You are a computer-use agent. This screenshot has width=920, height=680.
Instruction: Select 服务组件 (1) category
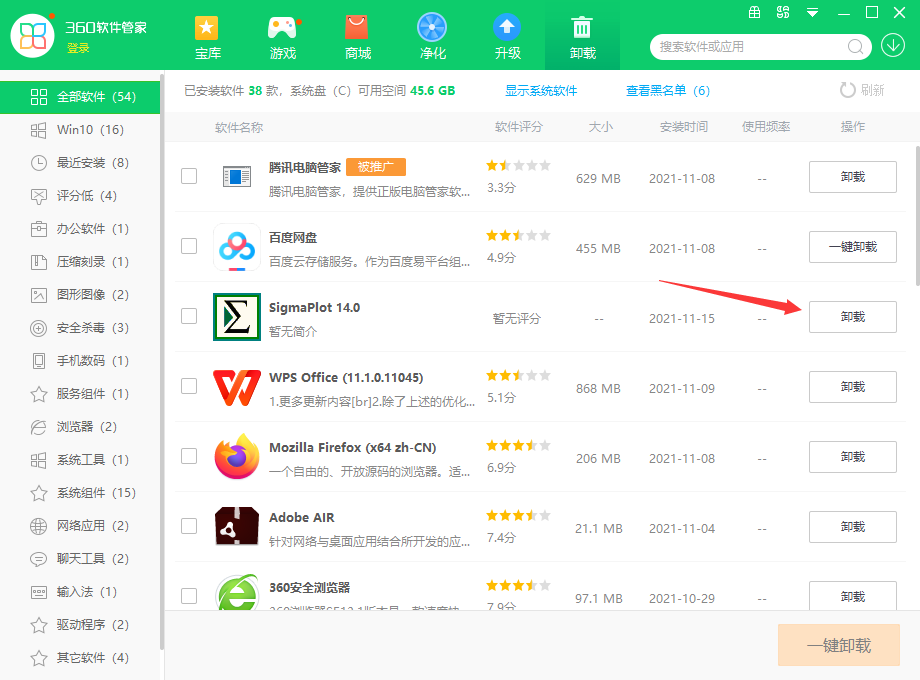[x=80, y=394]
